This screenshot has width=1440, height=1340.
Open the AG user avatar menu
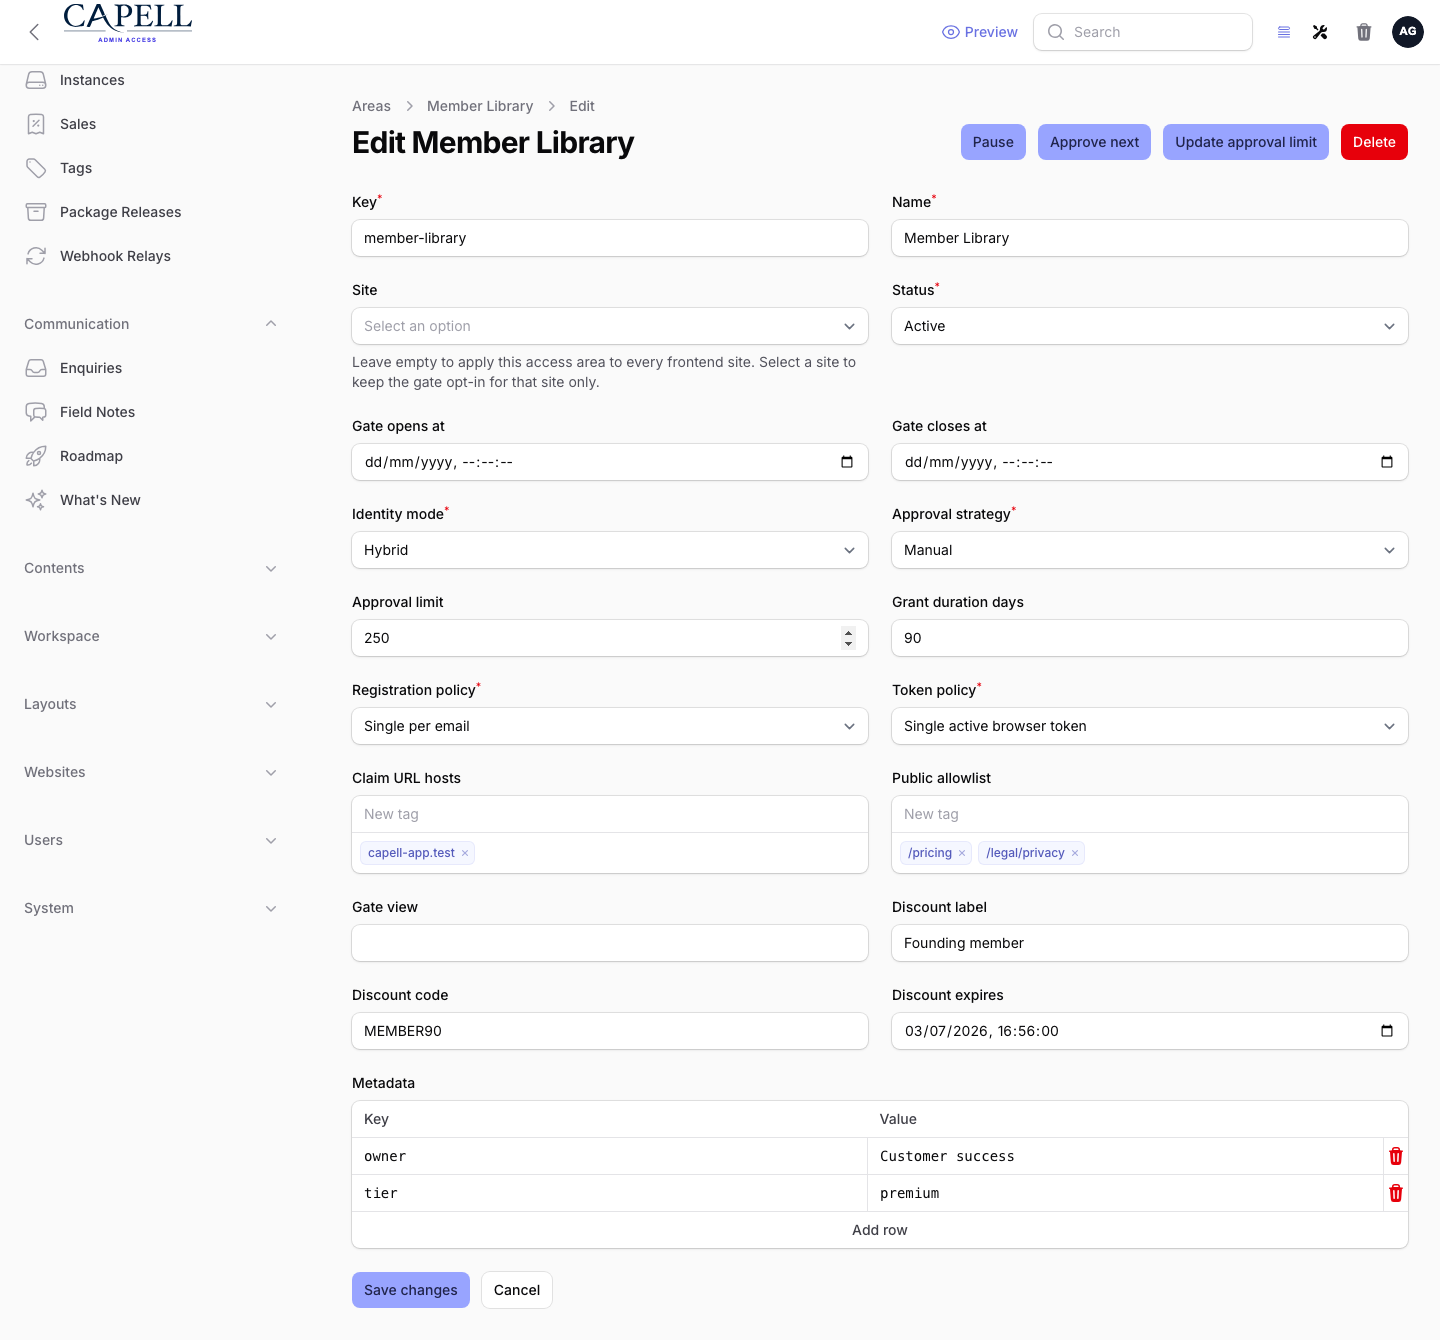(1408, 32)
